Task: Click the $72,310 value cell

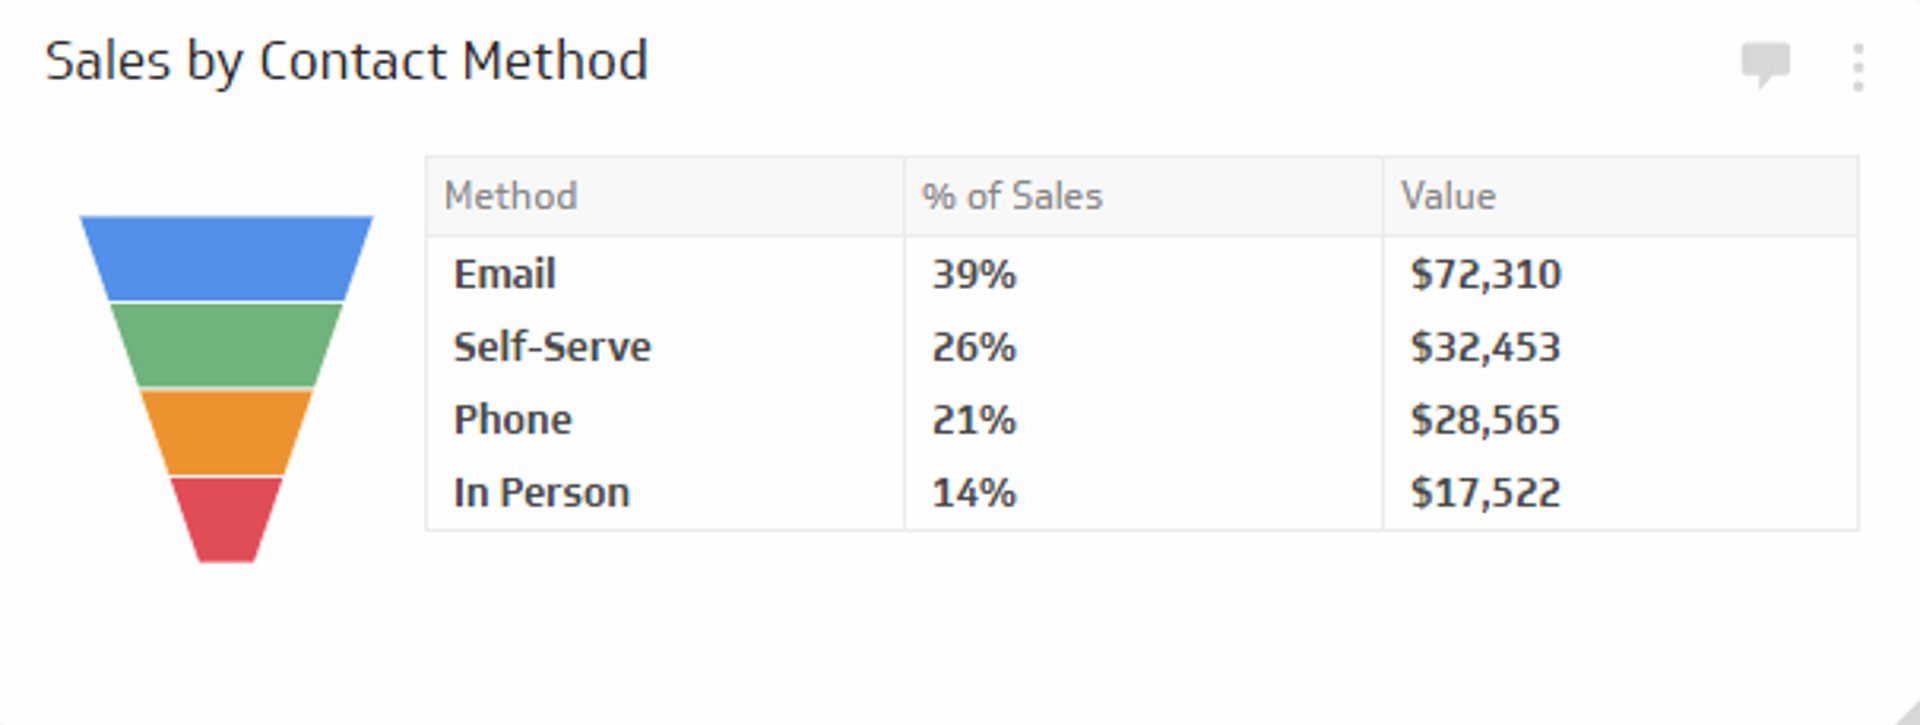Action: pyautogui.click(x=1485, y=273)
